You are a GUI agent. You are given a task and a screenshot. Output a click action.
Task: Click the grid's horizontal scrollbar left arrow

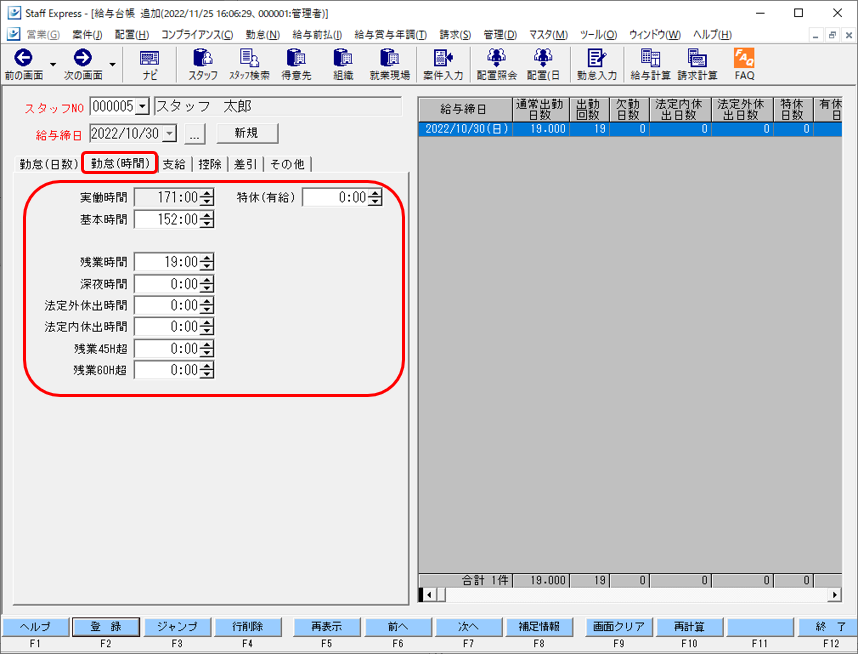pyautogui.click(x=428, y=595)
